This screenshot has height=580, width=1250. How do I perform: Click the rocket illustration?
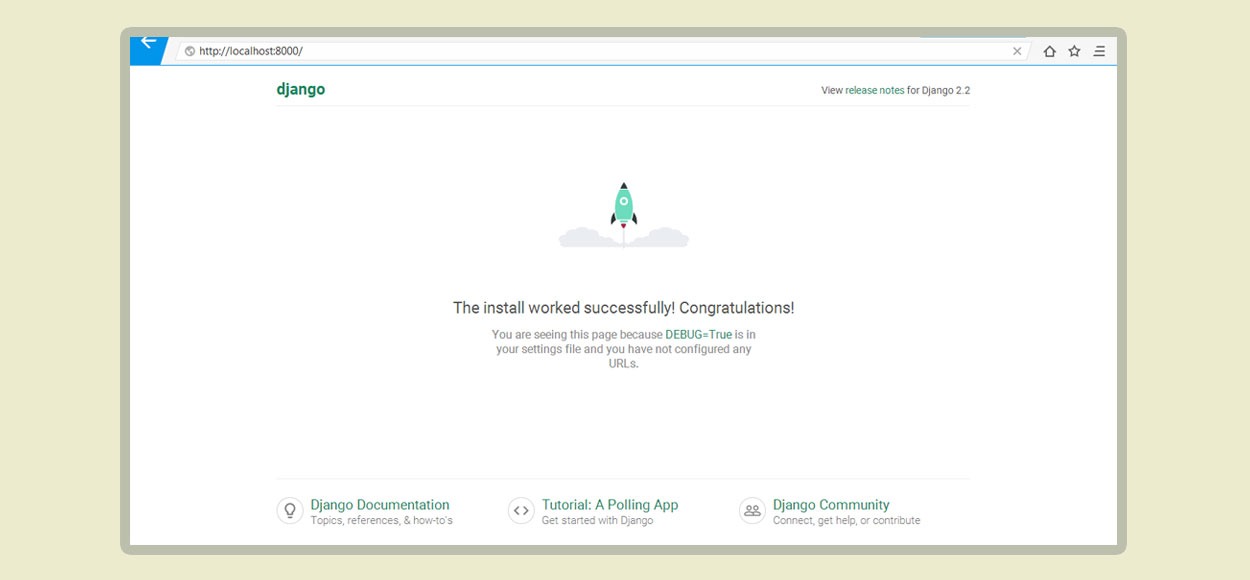pos(624,214)
